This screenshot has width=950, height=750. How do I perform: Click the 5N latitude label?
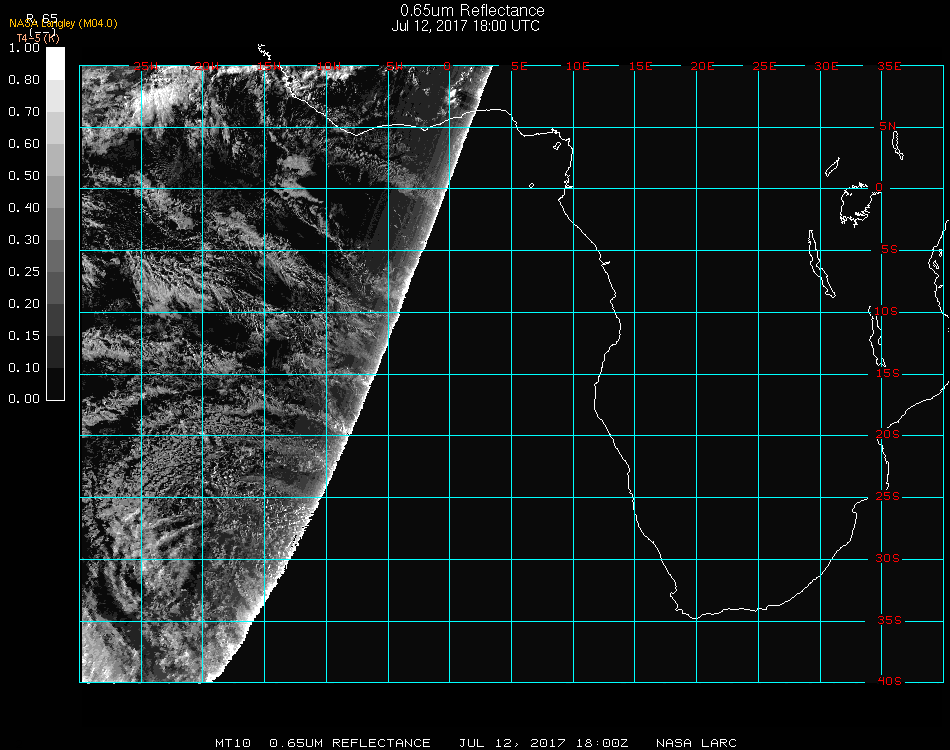888,126
